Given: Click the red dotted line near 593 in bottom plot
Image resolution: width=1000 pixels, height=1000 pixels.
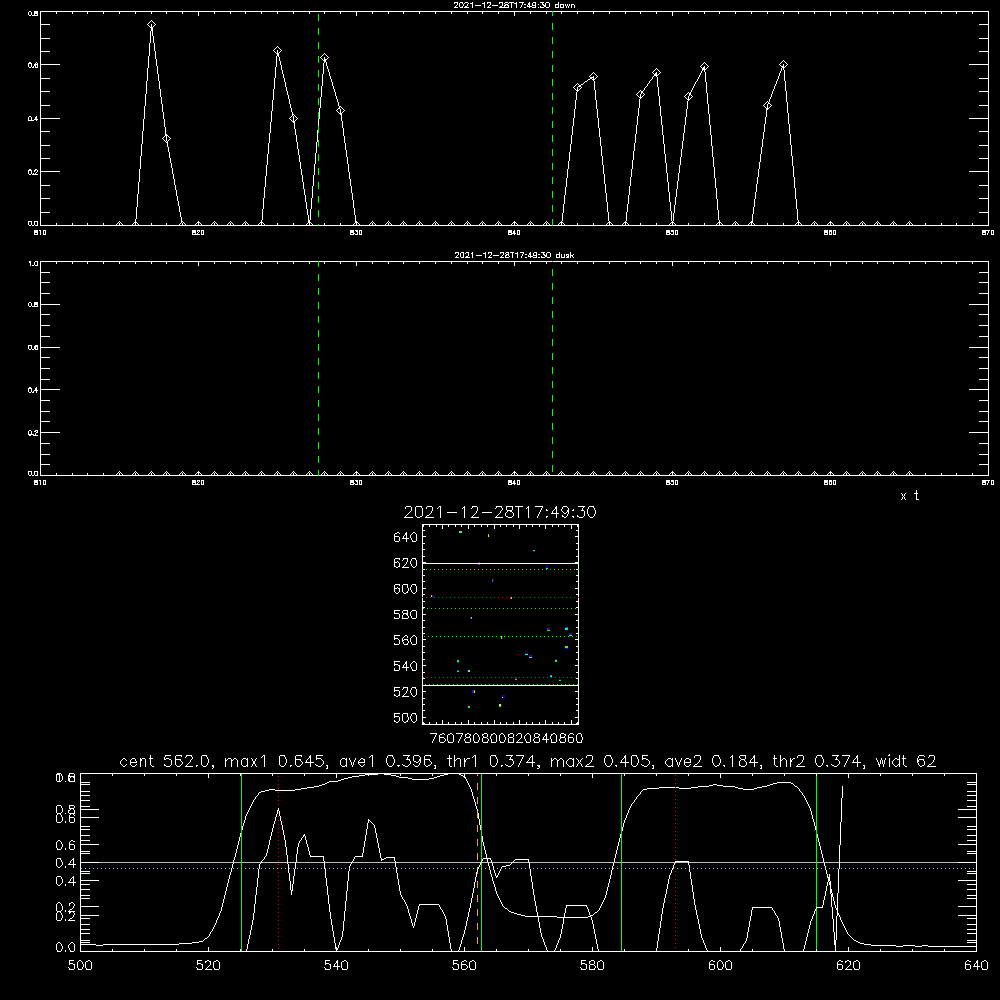Looking at the screenshot, I should click(x=675, y=861).
